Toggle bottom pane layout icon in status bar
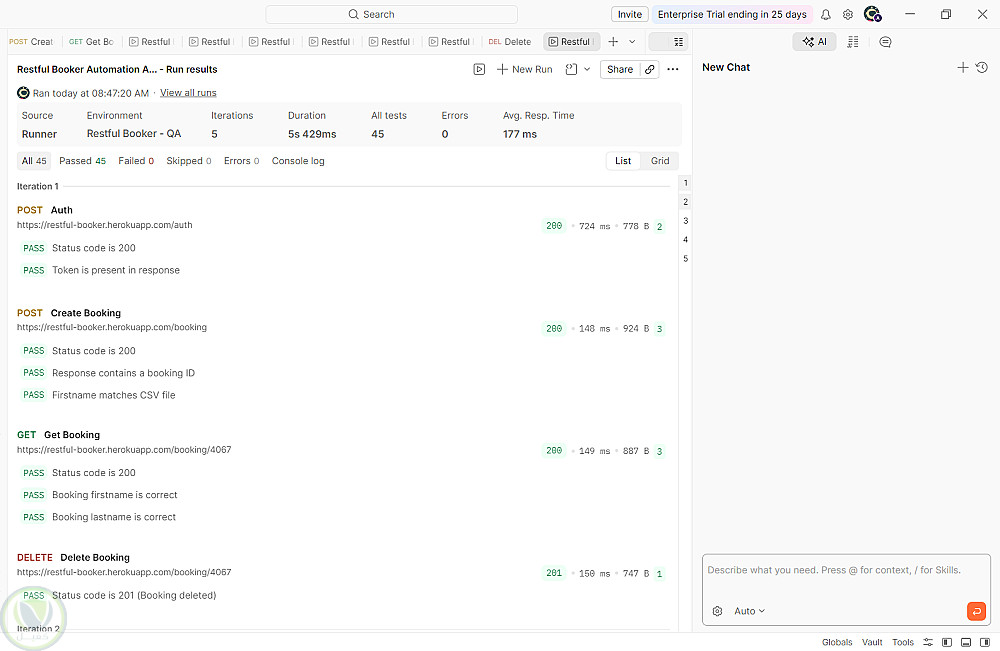Image resolution: width=1000 pixels, height=651 pixels. (x=966, y=642)
